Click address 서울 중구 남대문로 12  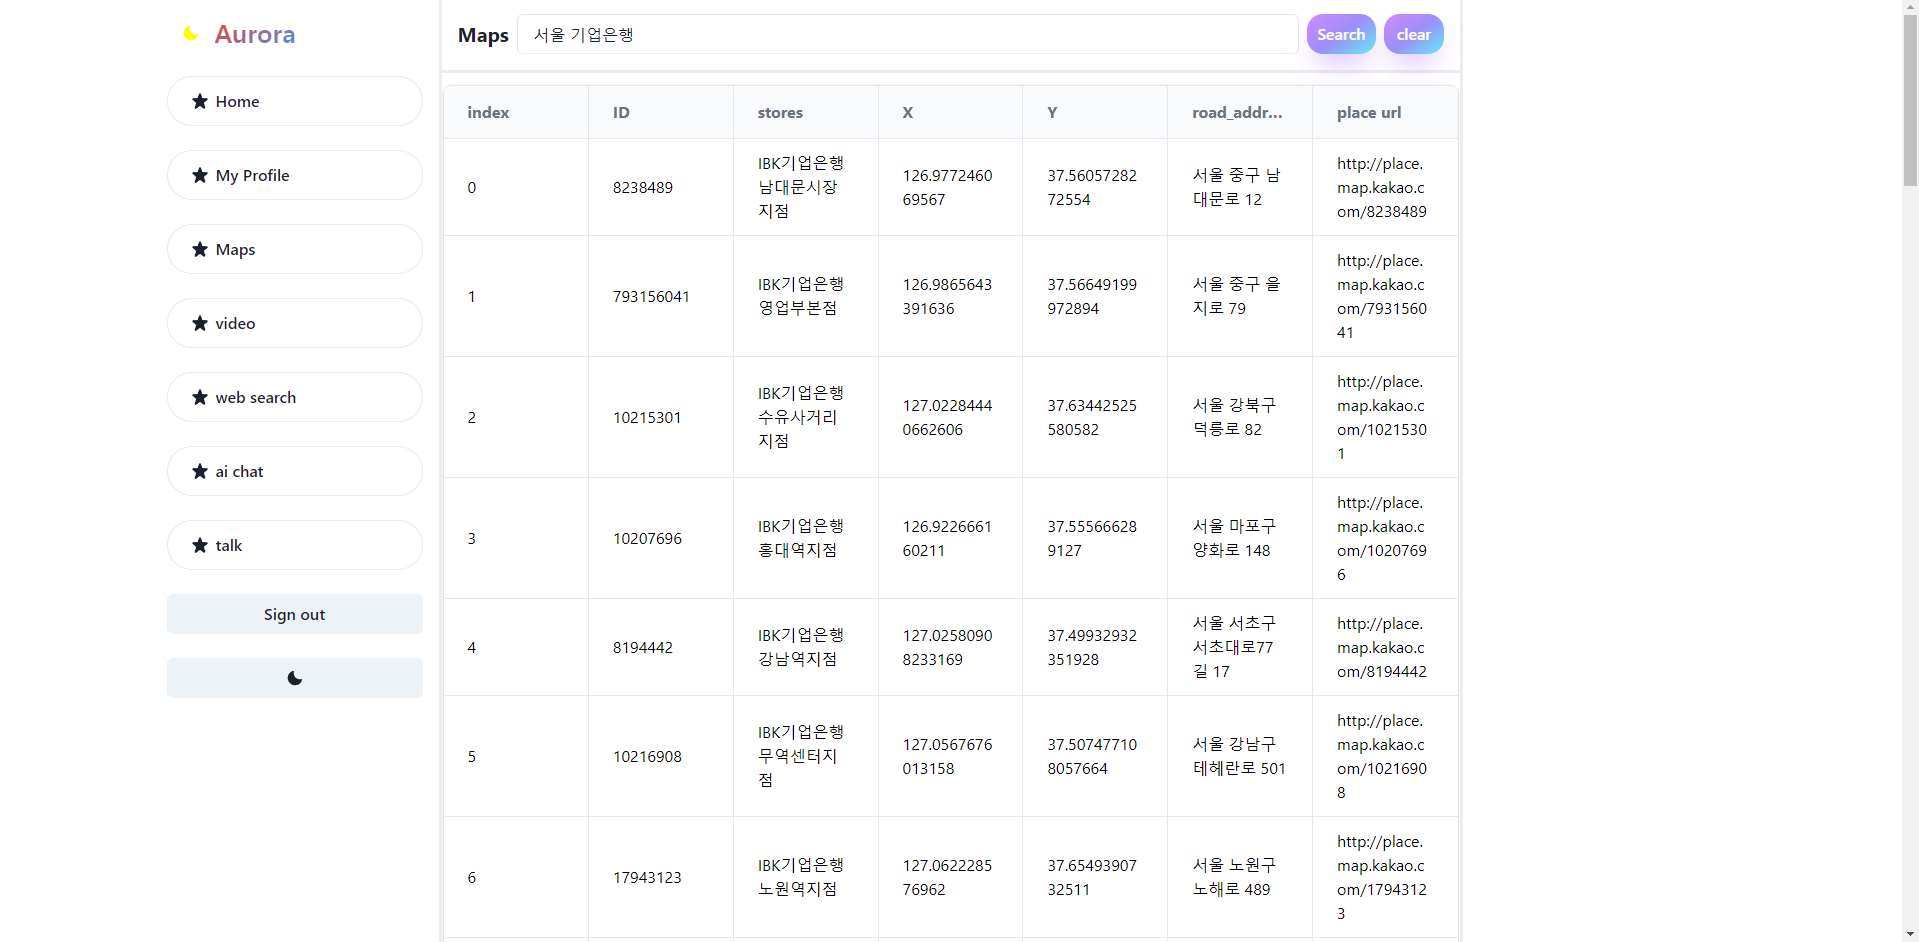[1236, 187]
